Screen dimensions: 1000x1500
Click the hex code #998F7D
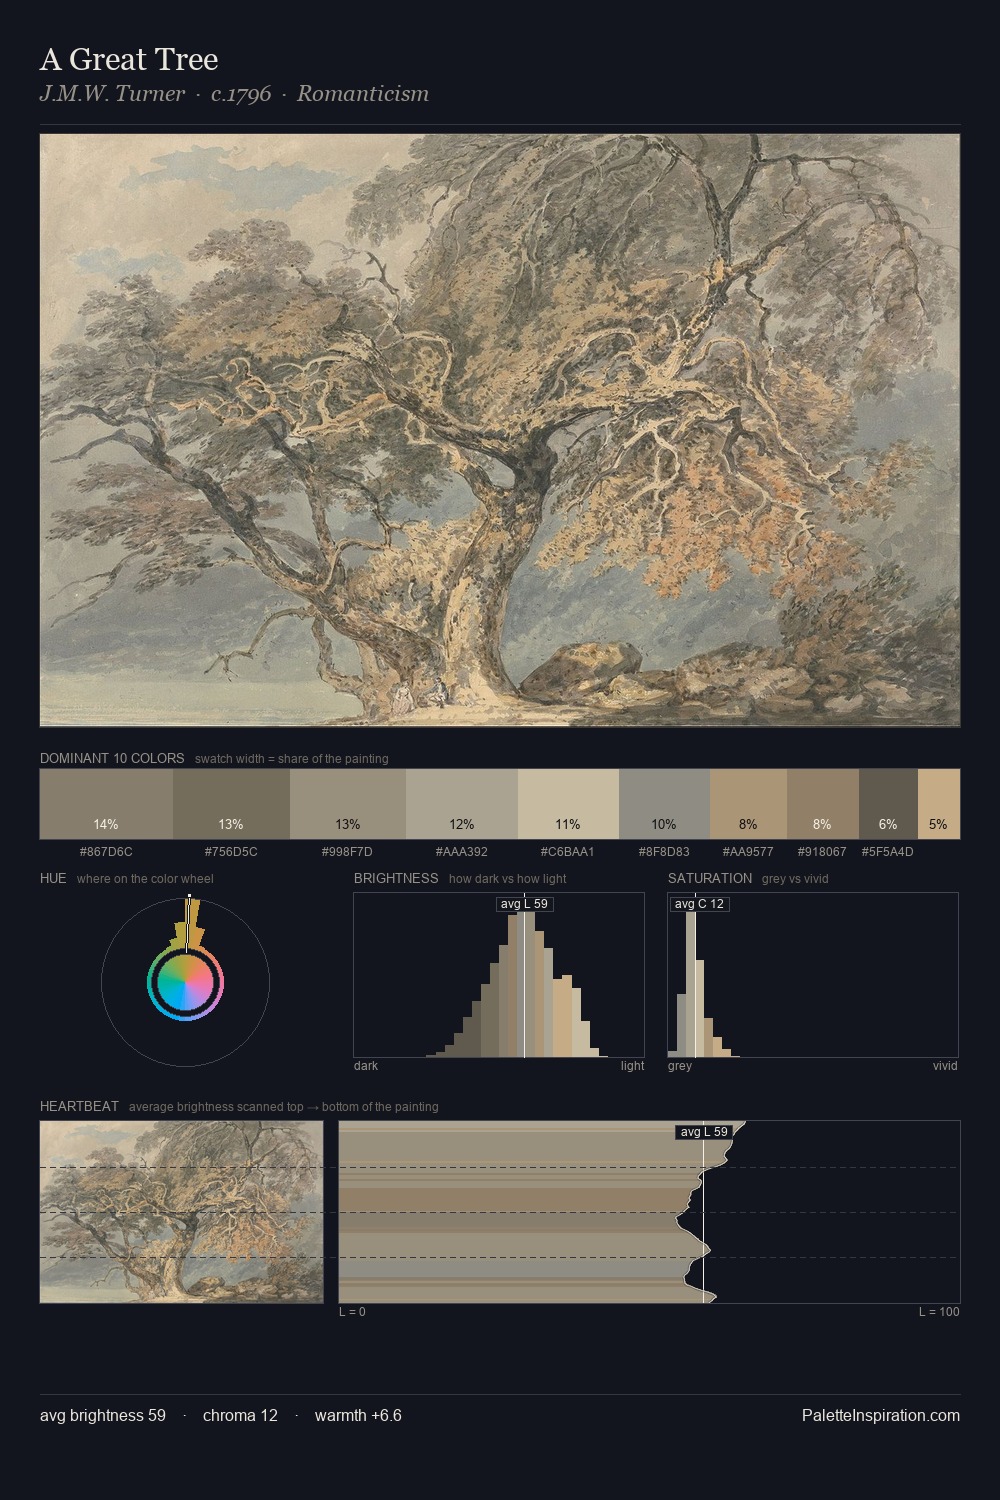pyautogui.click(x=347, y=852)
